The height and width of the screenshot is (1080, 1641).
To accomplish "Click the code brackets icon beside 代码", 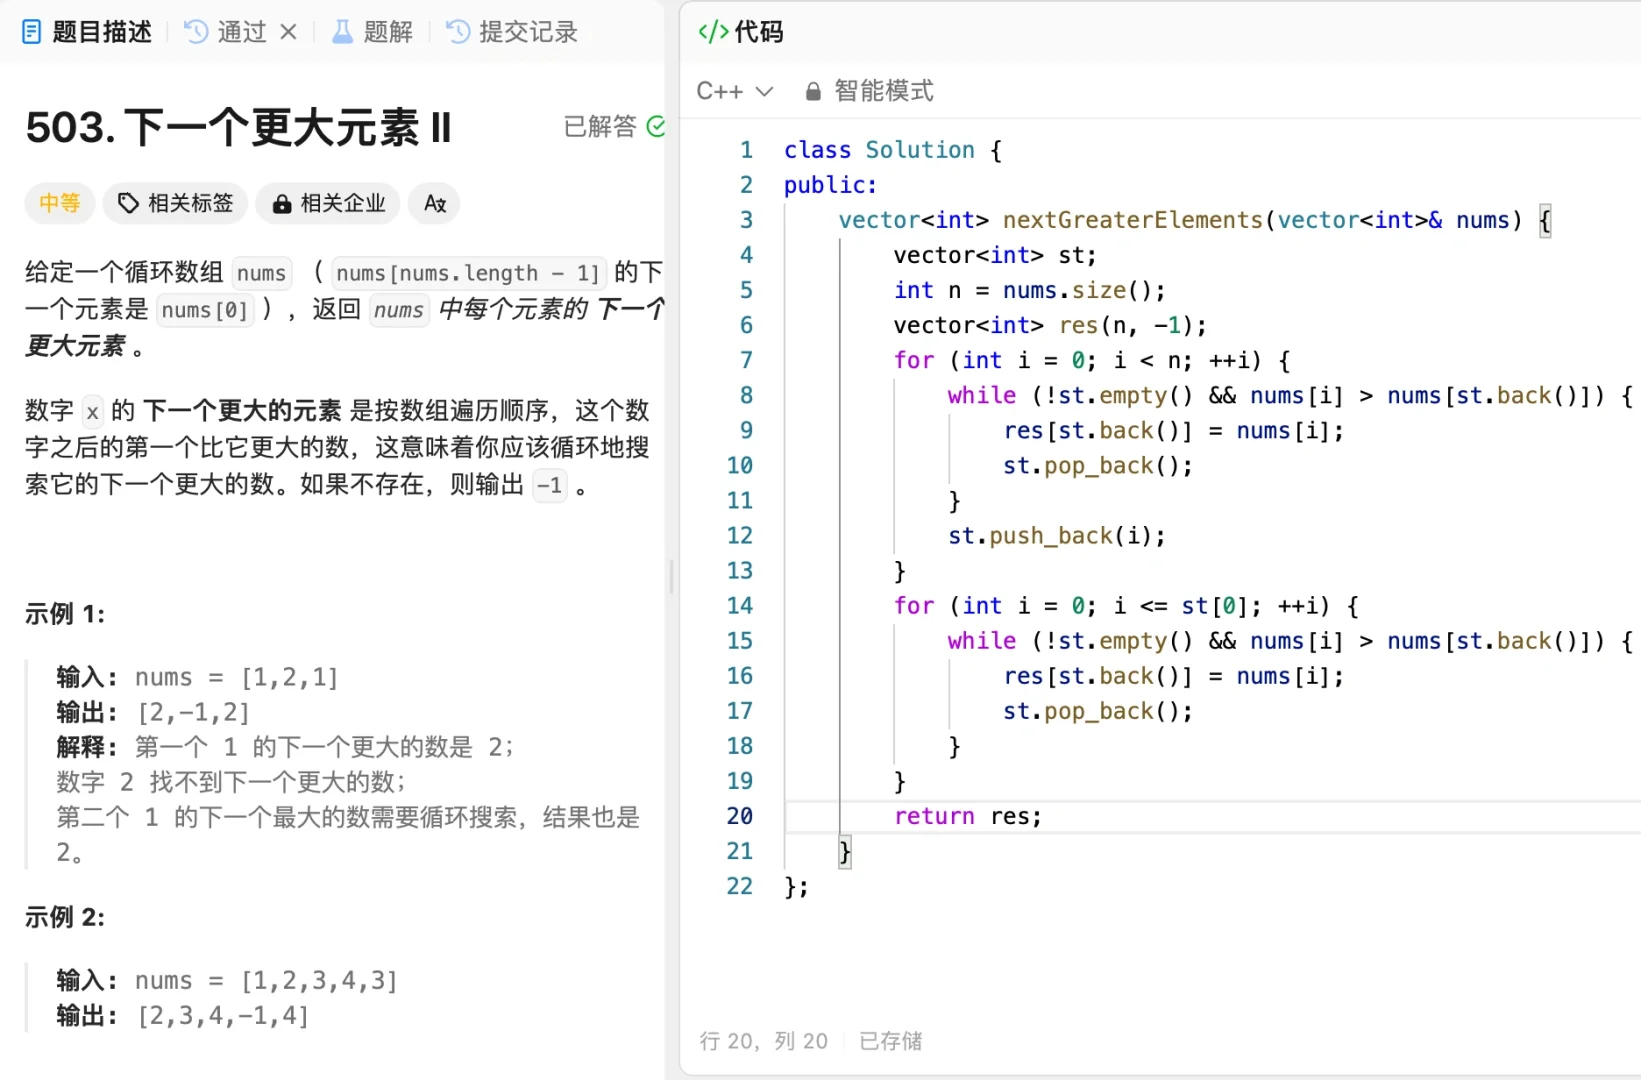I will tap(713, 32).
